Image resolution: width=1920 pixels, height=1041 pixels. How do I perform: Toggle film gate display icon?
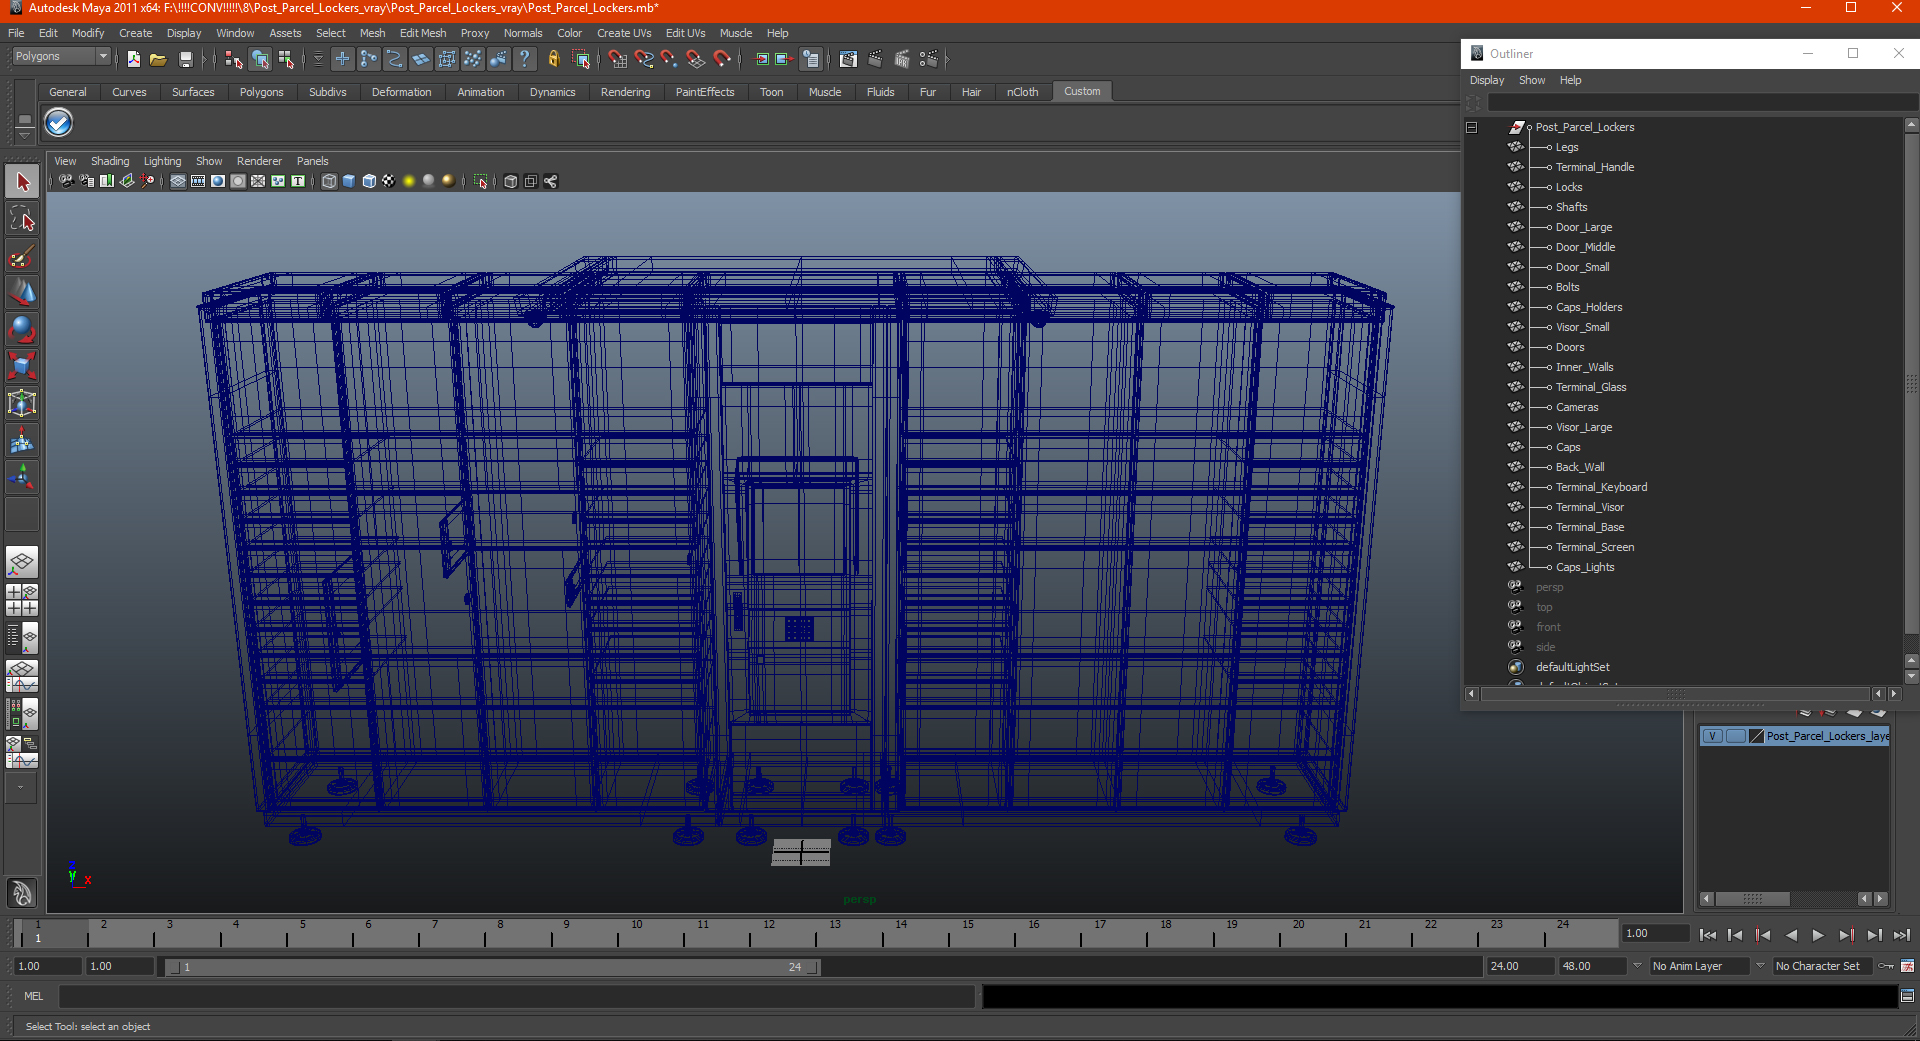tap(198, 181)
